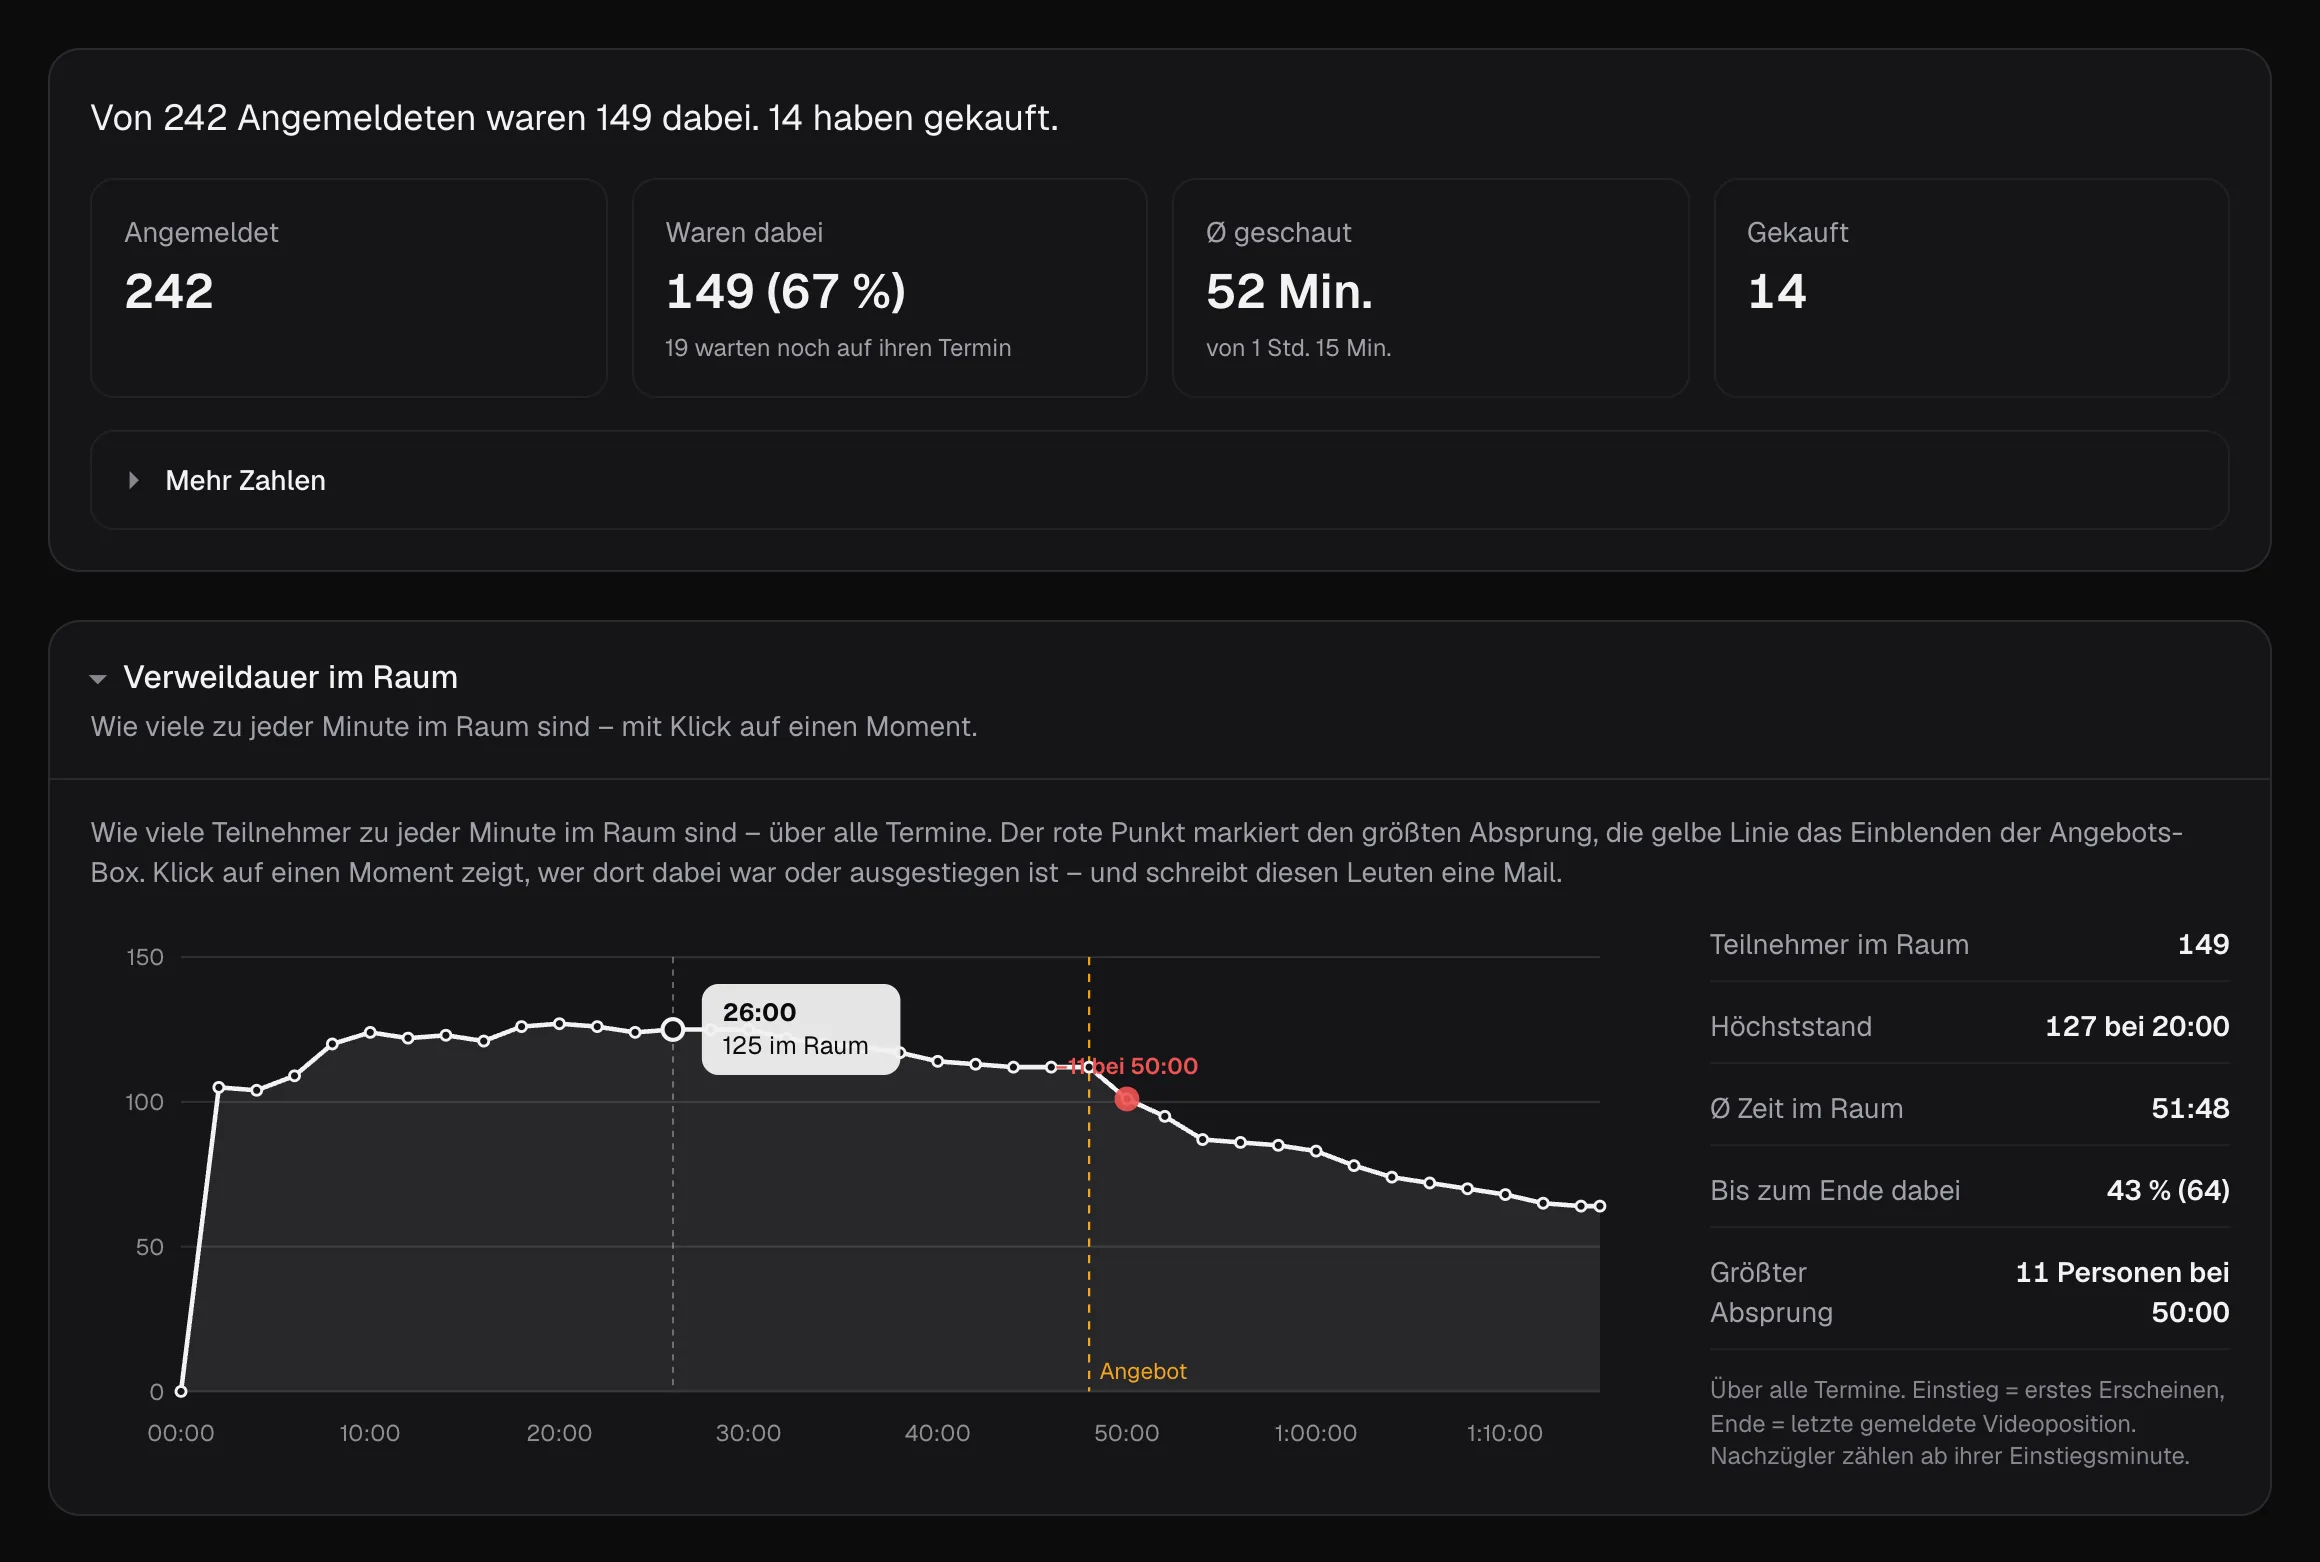This screenshot has width=2320, height=1562.
Task: Select the Ø Zeit im Raum value 51:48
Action: pos(2190,1108)
